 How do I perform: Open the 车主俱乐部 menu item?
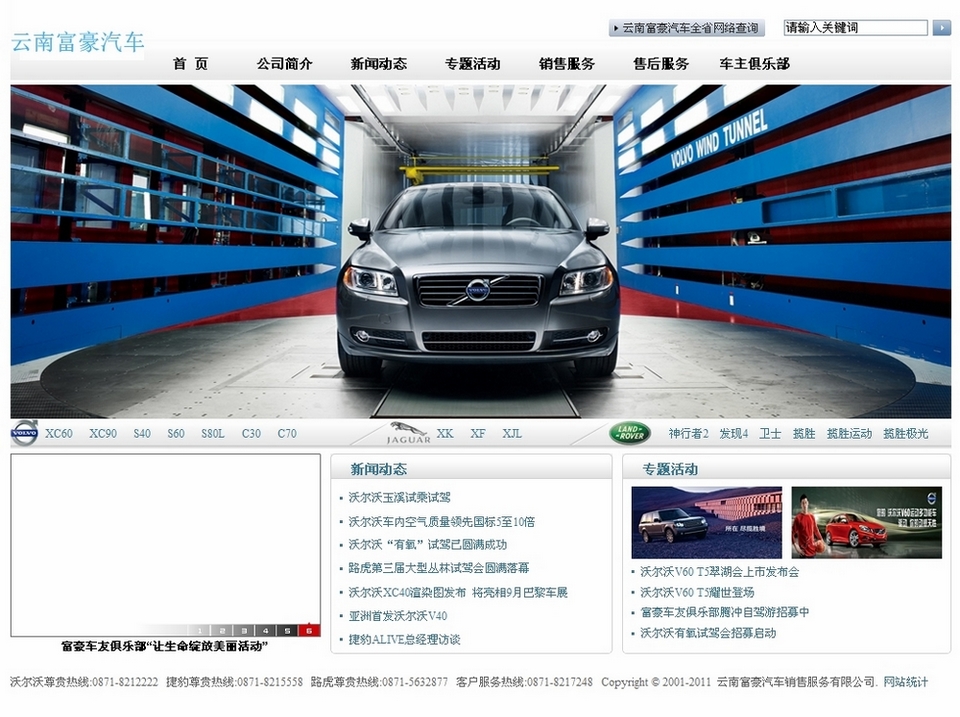(x=754, y=64)
